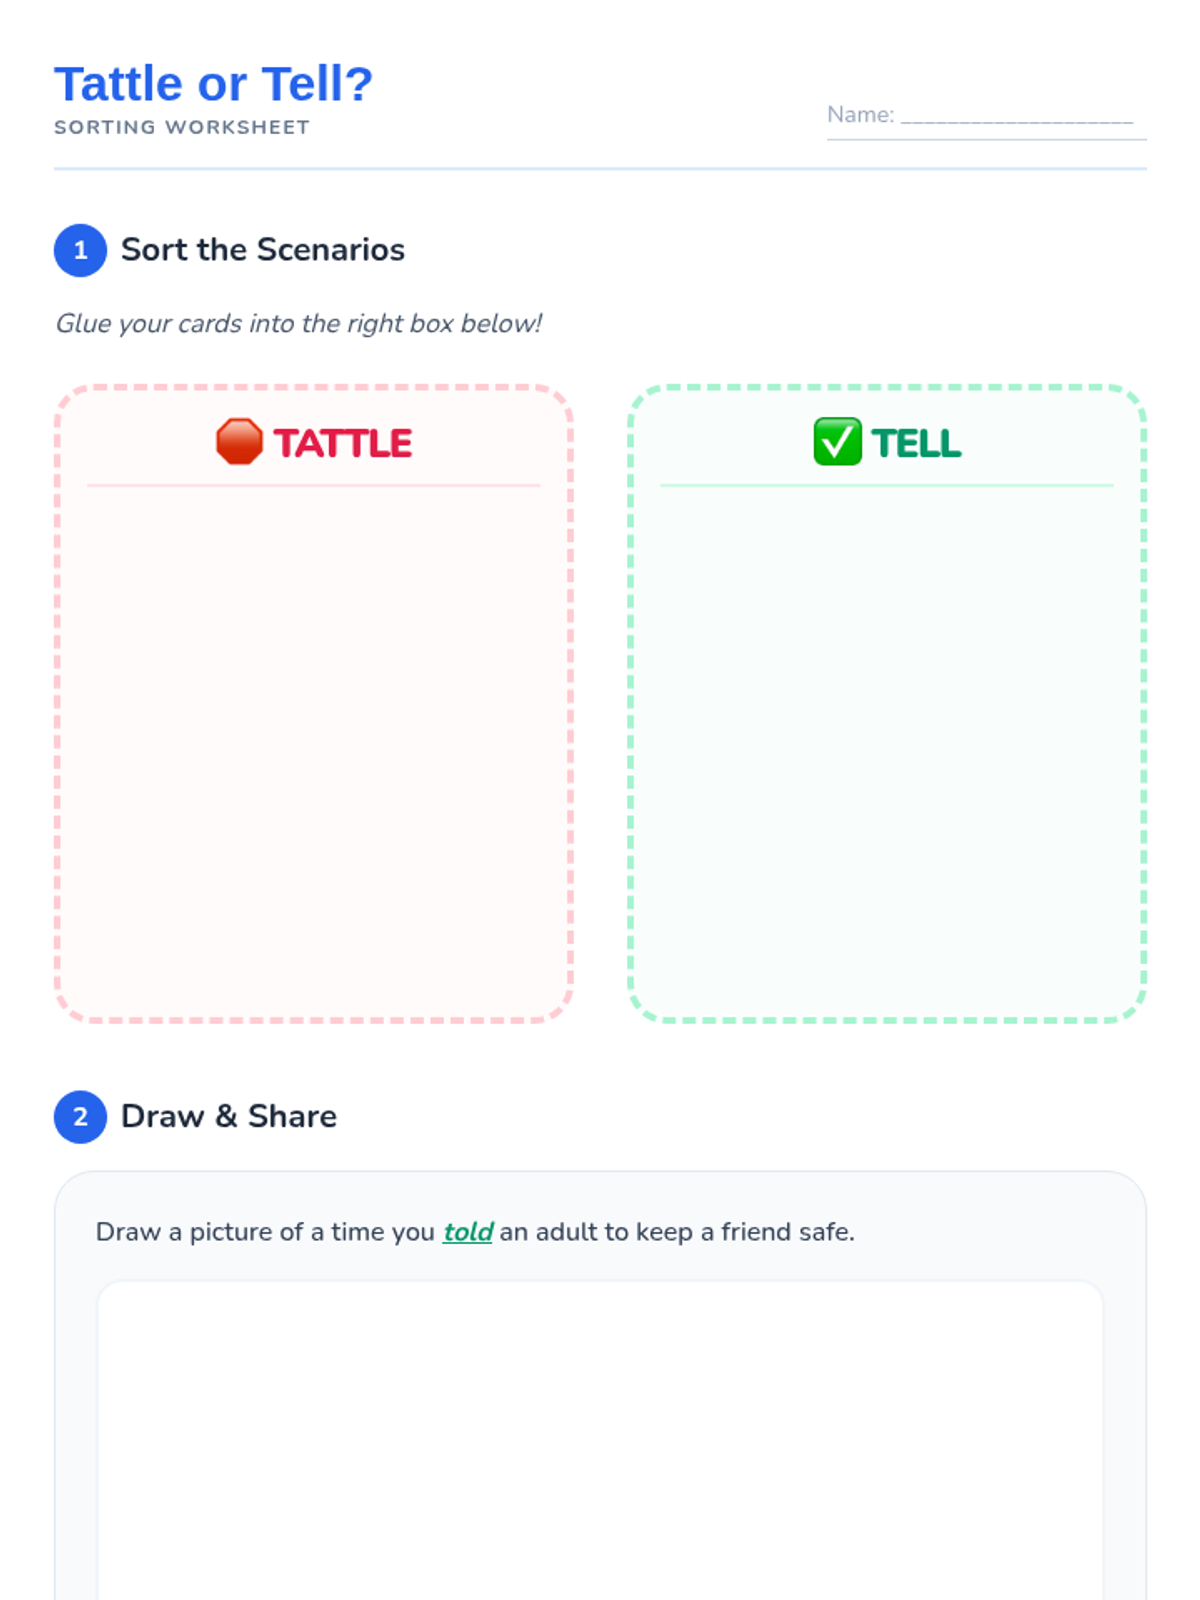Click the blue number 1 badge
Screen dimensions: 1200x1600
[x=80, y=250]
